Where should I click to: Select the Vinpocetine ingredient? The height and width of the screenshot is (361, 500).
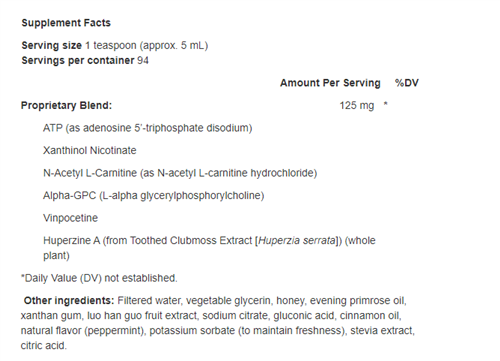70,218
